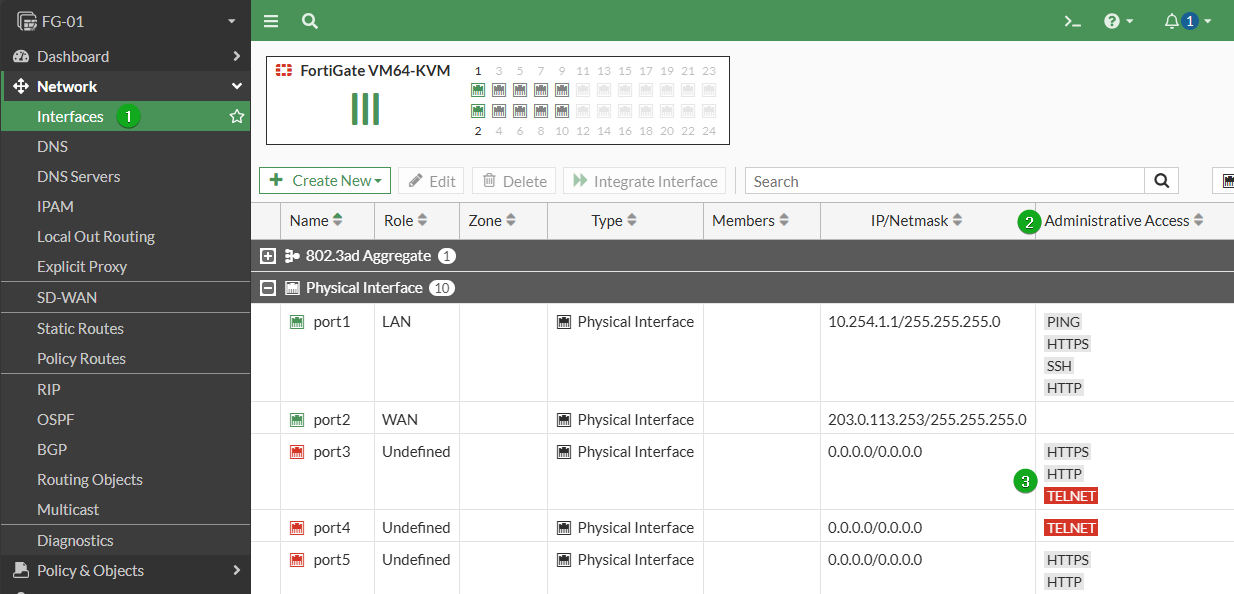The width and height of the screenshot is (1234, 594).
Task: Click IP 203.0.113.253/255.255.255.0 cell
Action: (927, 420)
